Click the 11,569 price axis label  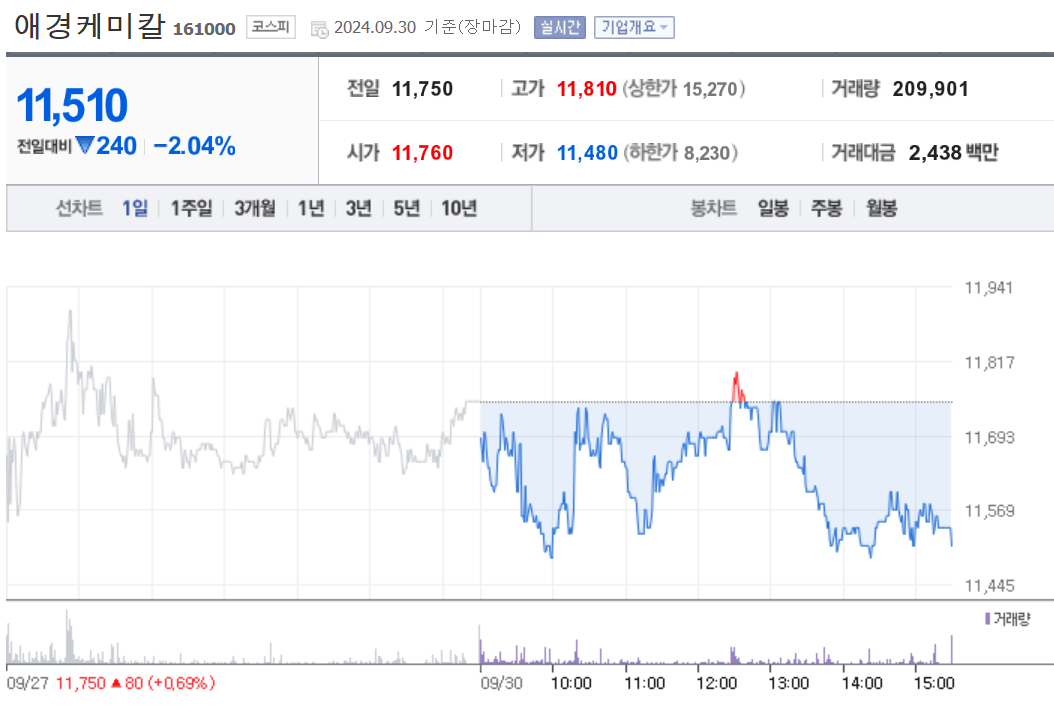click(x=989, y=511)
